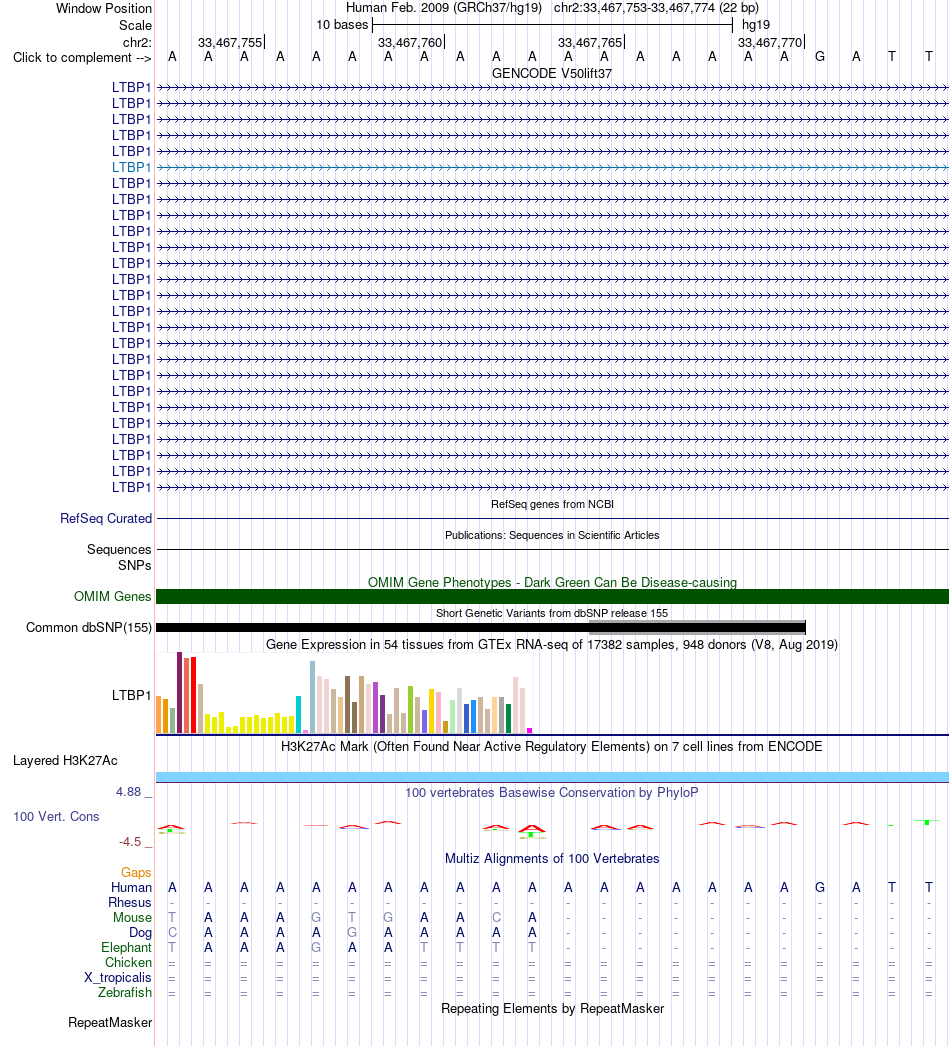Click the 33,467,770 position marker
The image size is (950, 1046).
770,43
